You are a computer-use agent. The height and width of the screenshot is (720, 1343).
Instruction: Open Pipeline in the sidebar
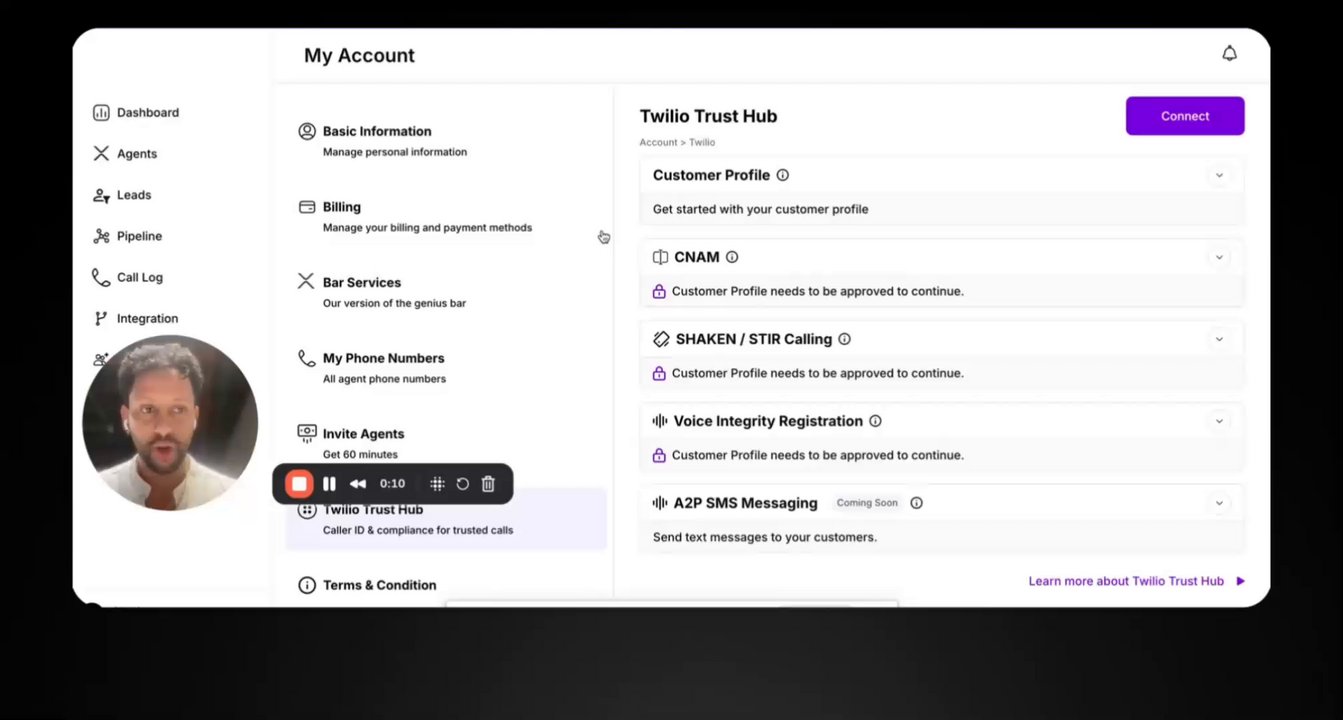pyautogui.click(x=139, y=236)
